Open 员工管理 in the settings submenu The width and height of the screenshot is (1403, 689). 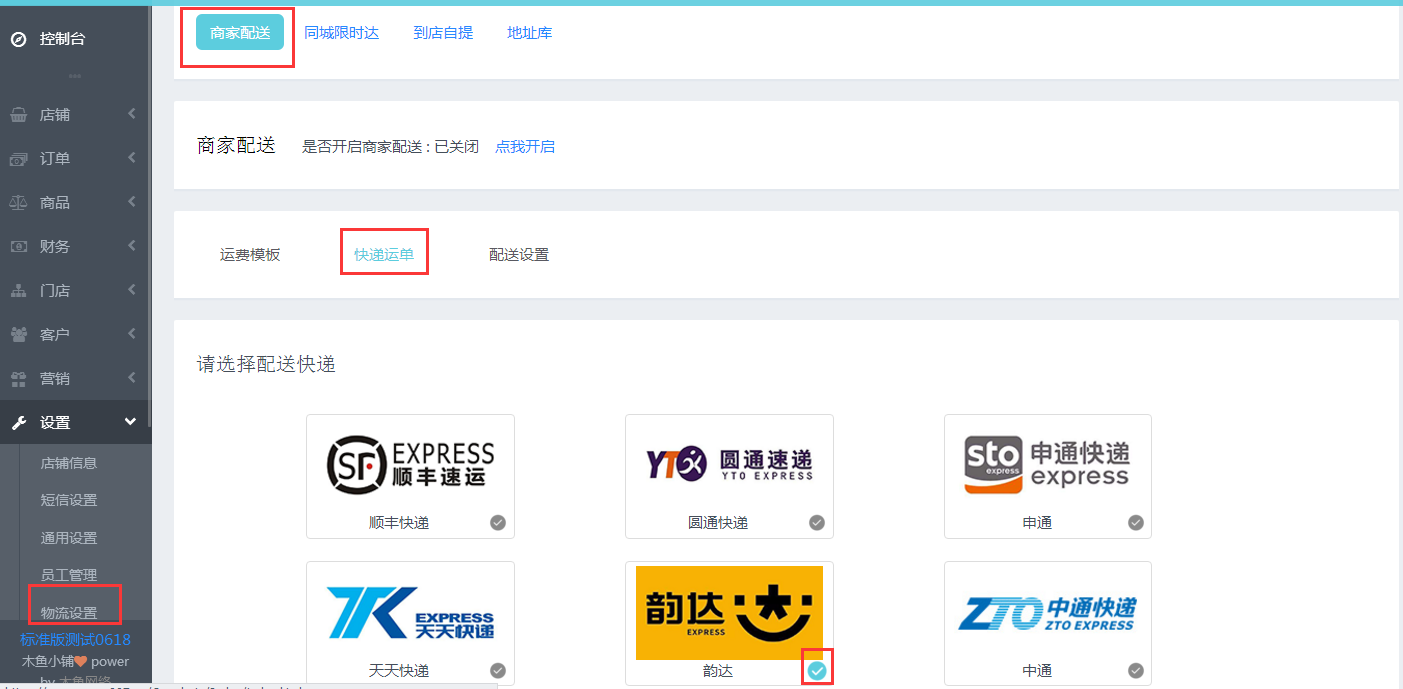coord(69,575)
